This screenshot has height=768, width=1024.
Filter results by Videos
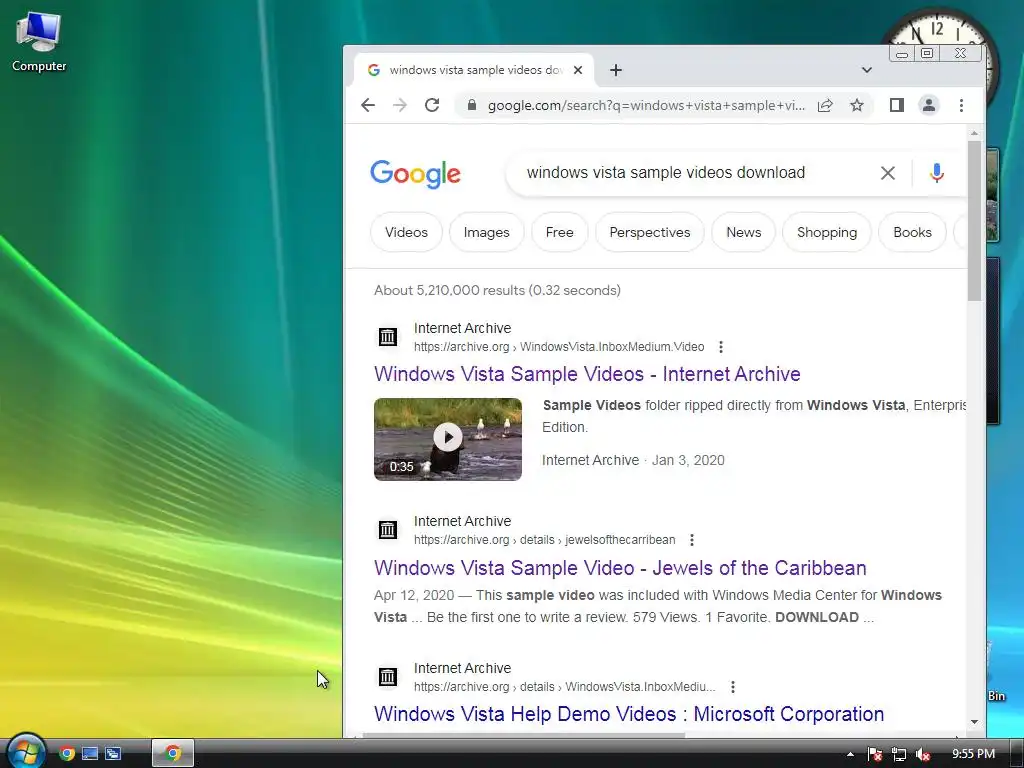click(406, 232)
